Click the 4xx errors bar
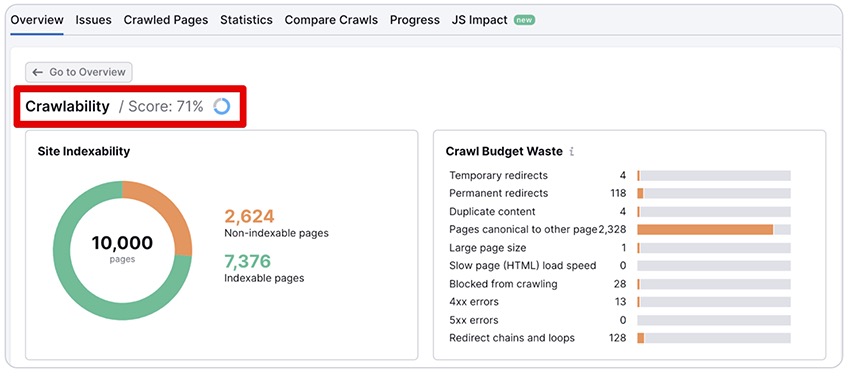Image resolution: width=848 pixels, height=379 pixels. [714, 302]
